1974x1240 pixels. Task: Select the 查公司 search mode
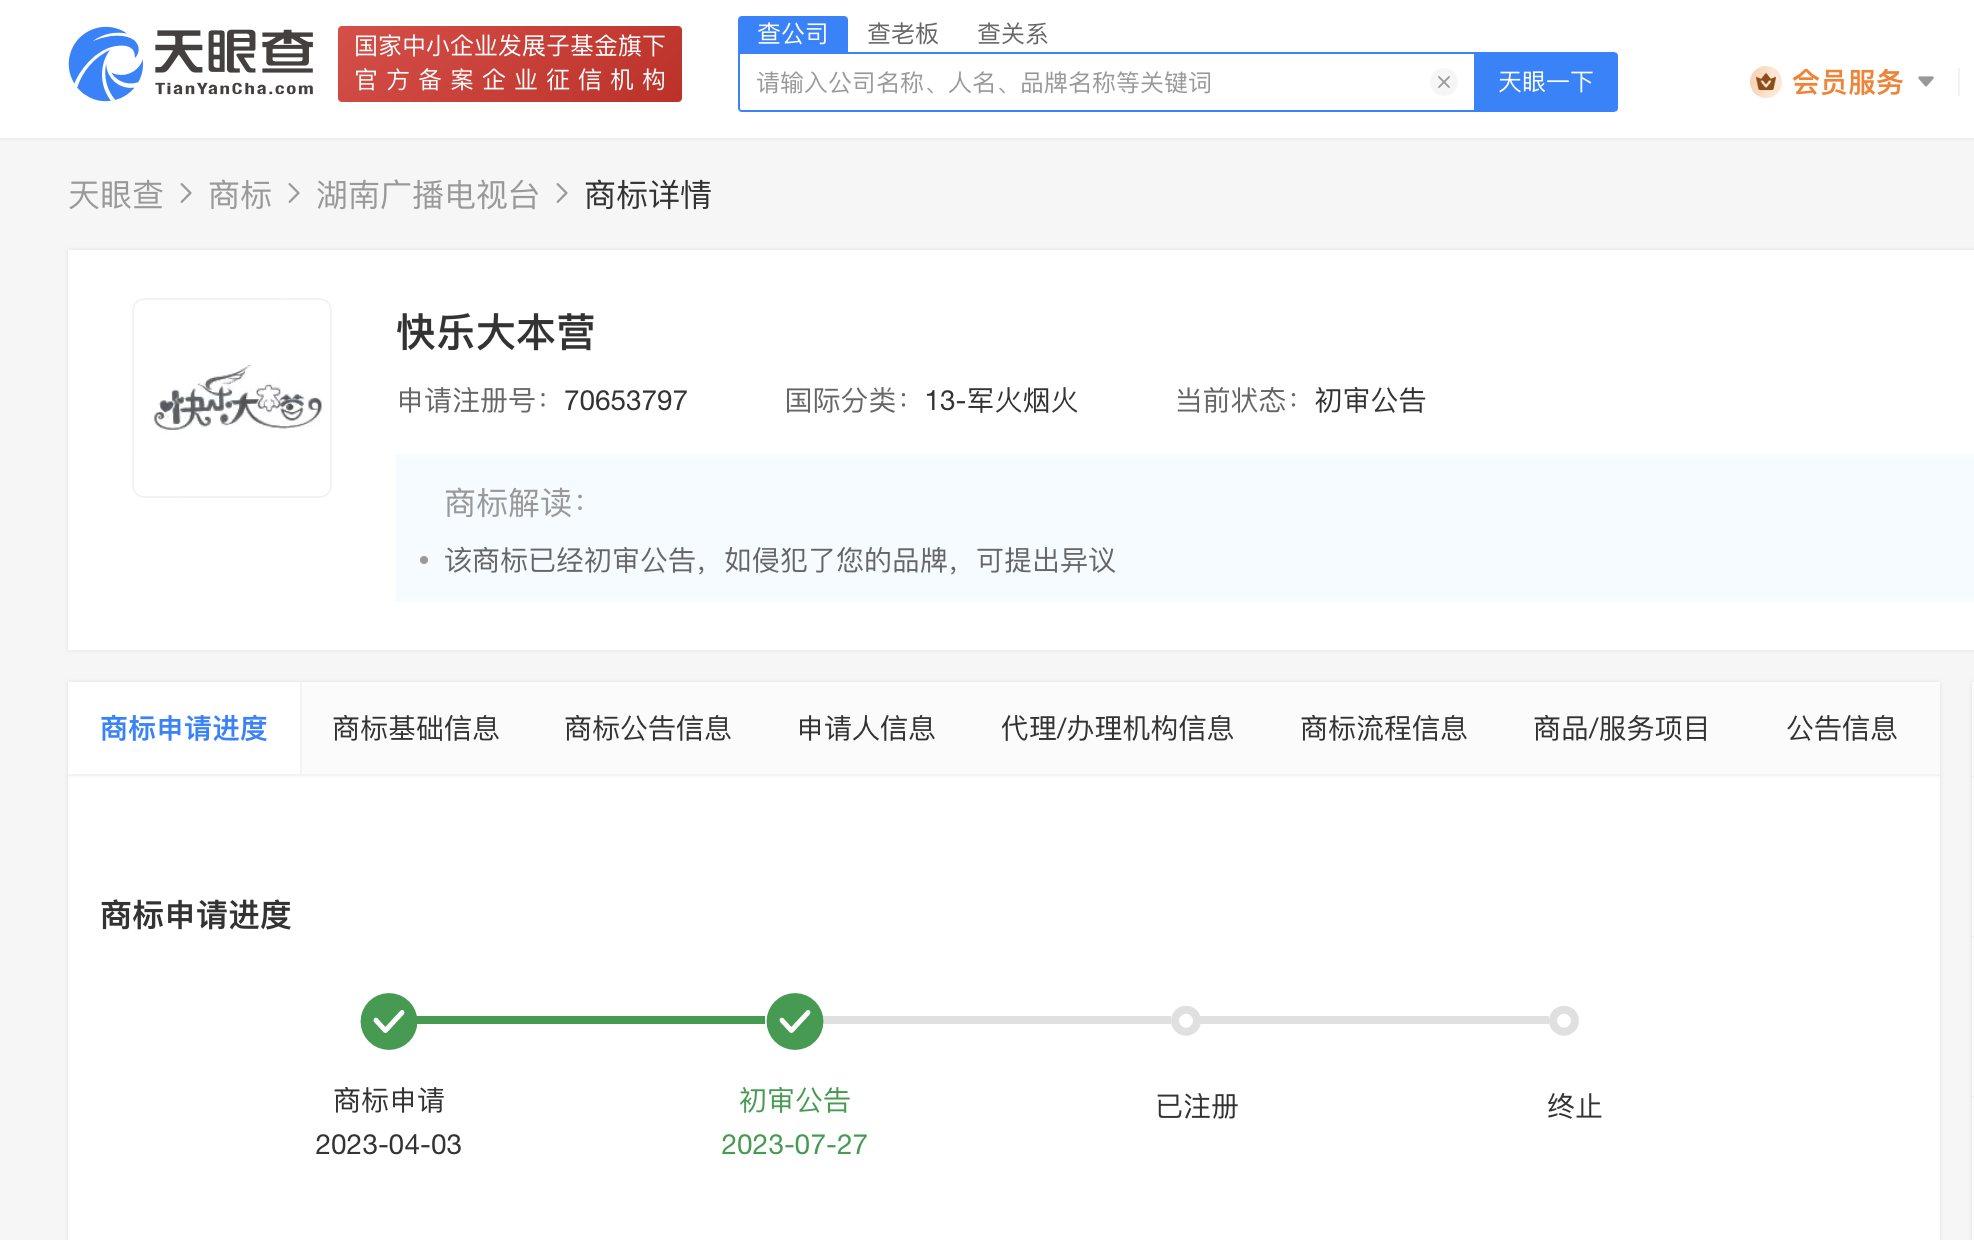click(x=793, y=33)
